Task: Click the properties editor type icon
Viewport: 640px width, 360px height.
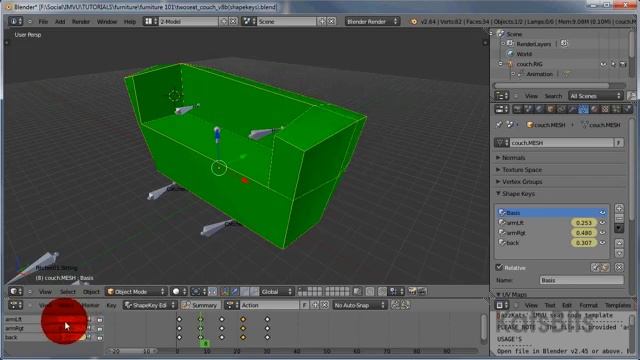Action: 502,109
